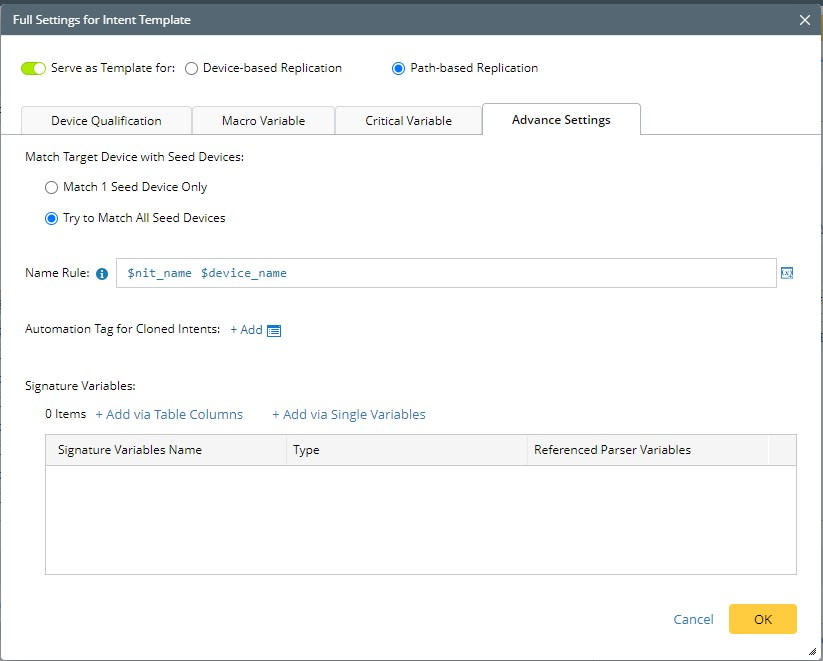This screenshot has height=661, width=823.
Task: Open variable picker icon beside Name Rule field
Action: pyautogui.click(x=787, y=273)
